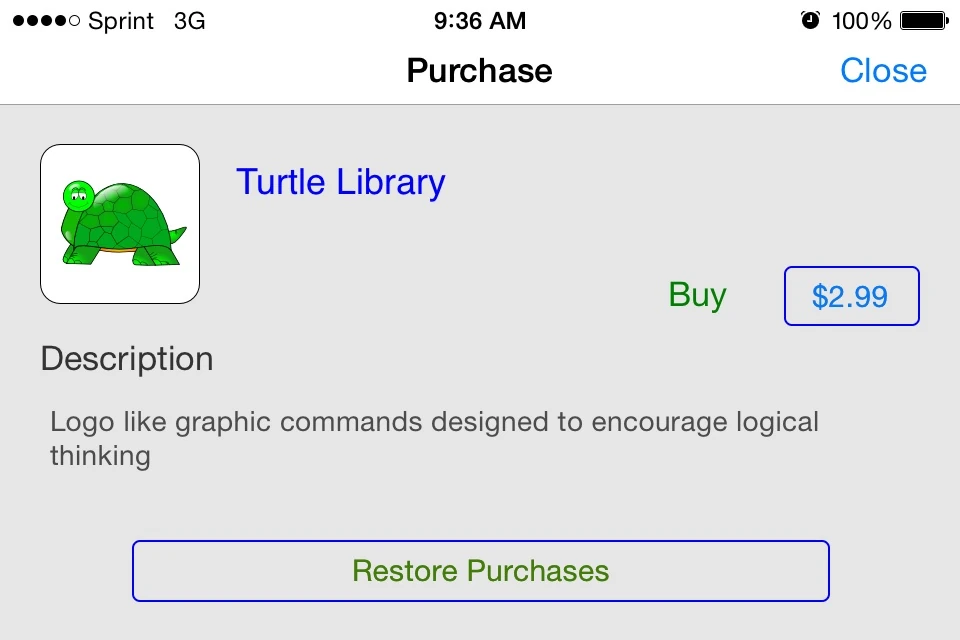
Task: Open the Turtle Library product link
Action: [x=340, y=182]
